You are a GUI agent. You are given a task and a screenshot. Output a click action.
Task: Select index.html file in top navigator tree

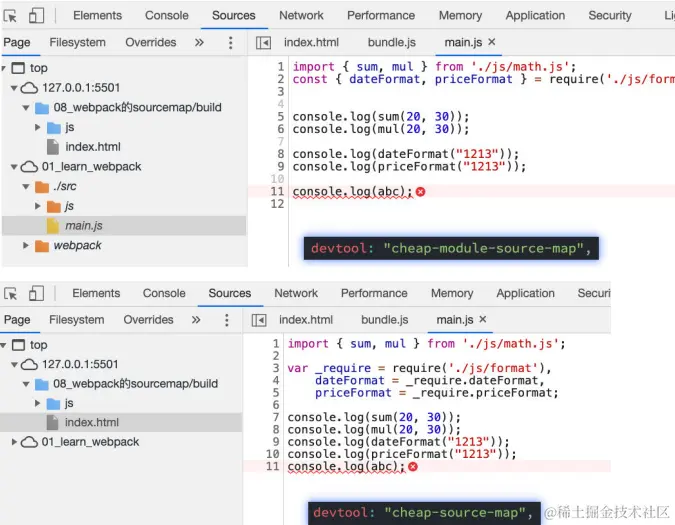pos(93,147)
